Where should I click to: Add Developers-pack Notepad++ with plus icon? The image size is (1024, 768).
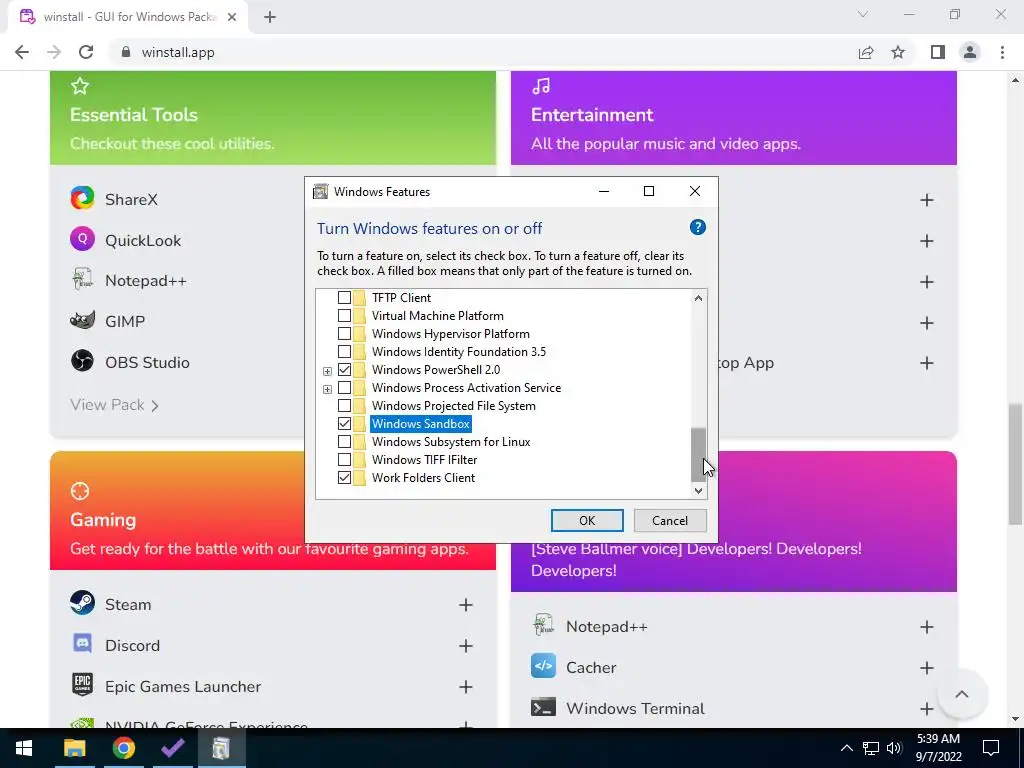tap(927, 627)
